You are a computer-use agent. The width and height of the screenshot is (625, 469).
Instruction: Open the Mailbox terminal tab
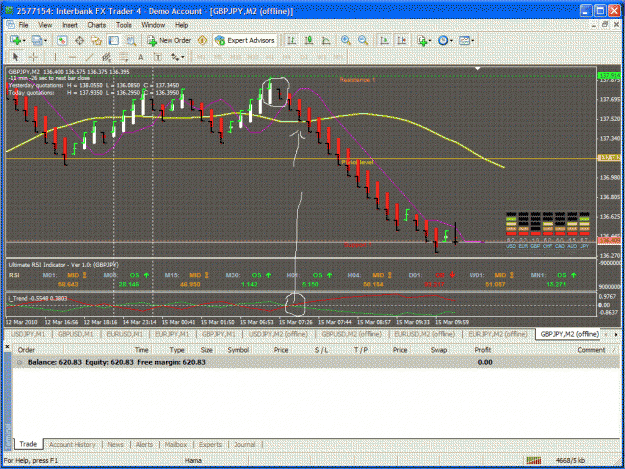(176, 444)
